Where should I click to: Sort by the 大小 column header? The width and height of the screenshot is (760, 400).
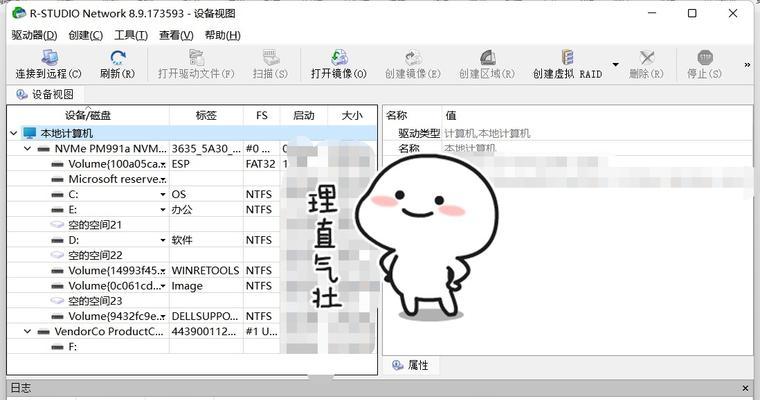click(352, 115)
